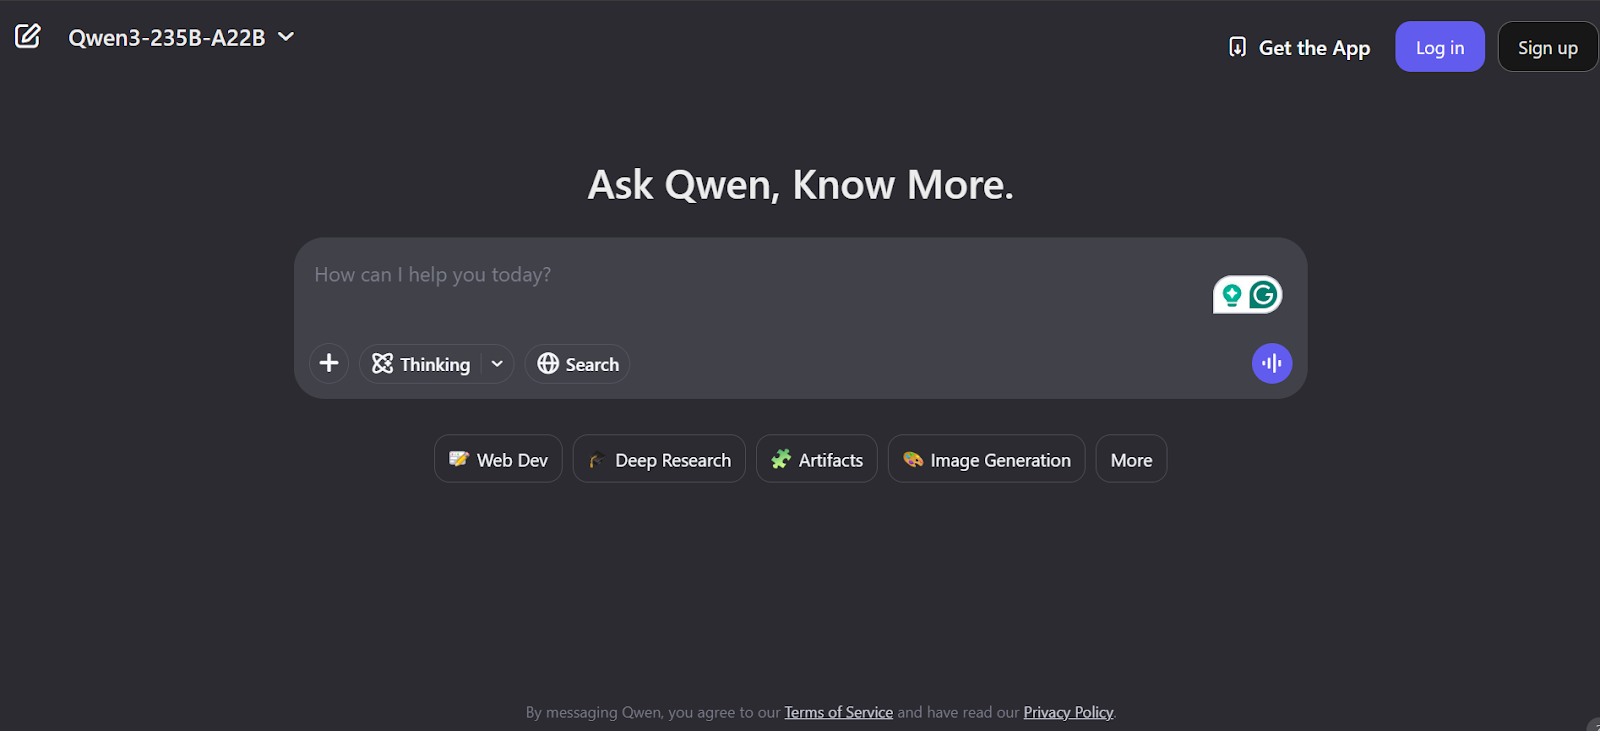
Task: Open the Qwen3-235B-A22B model dropdown
Action: [x=181, y=37]
